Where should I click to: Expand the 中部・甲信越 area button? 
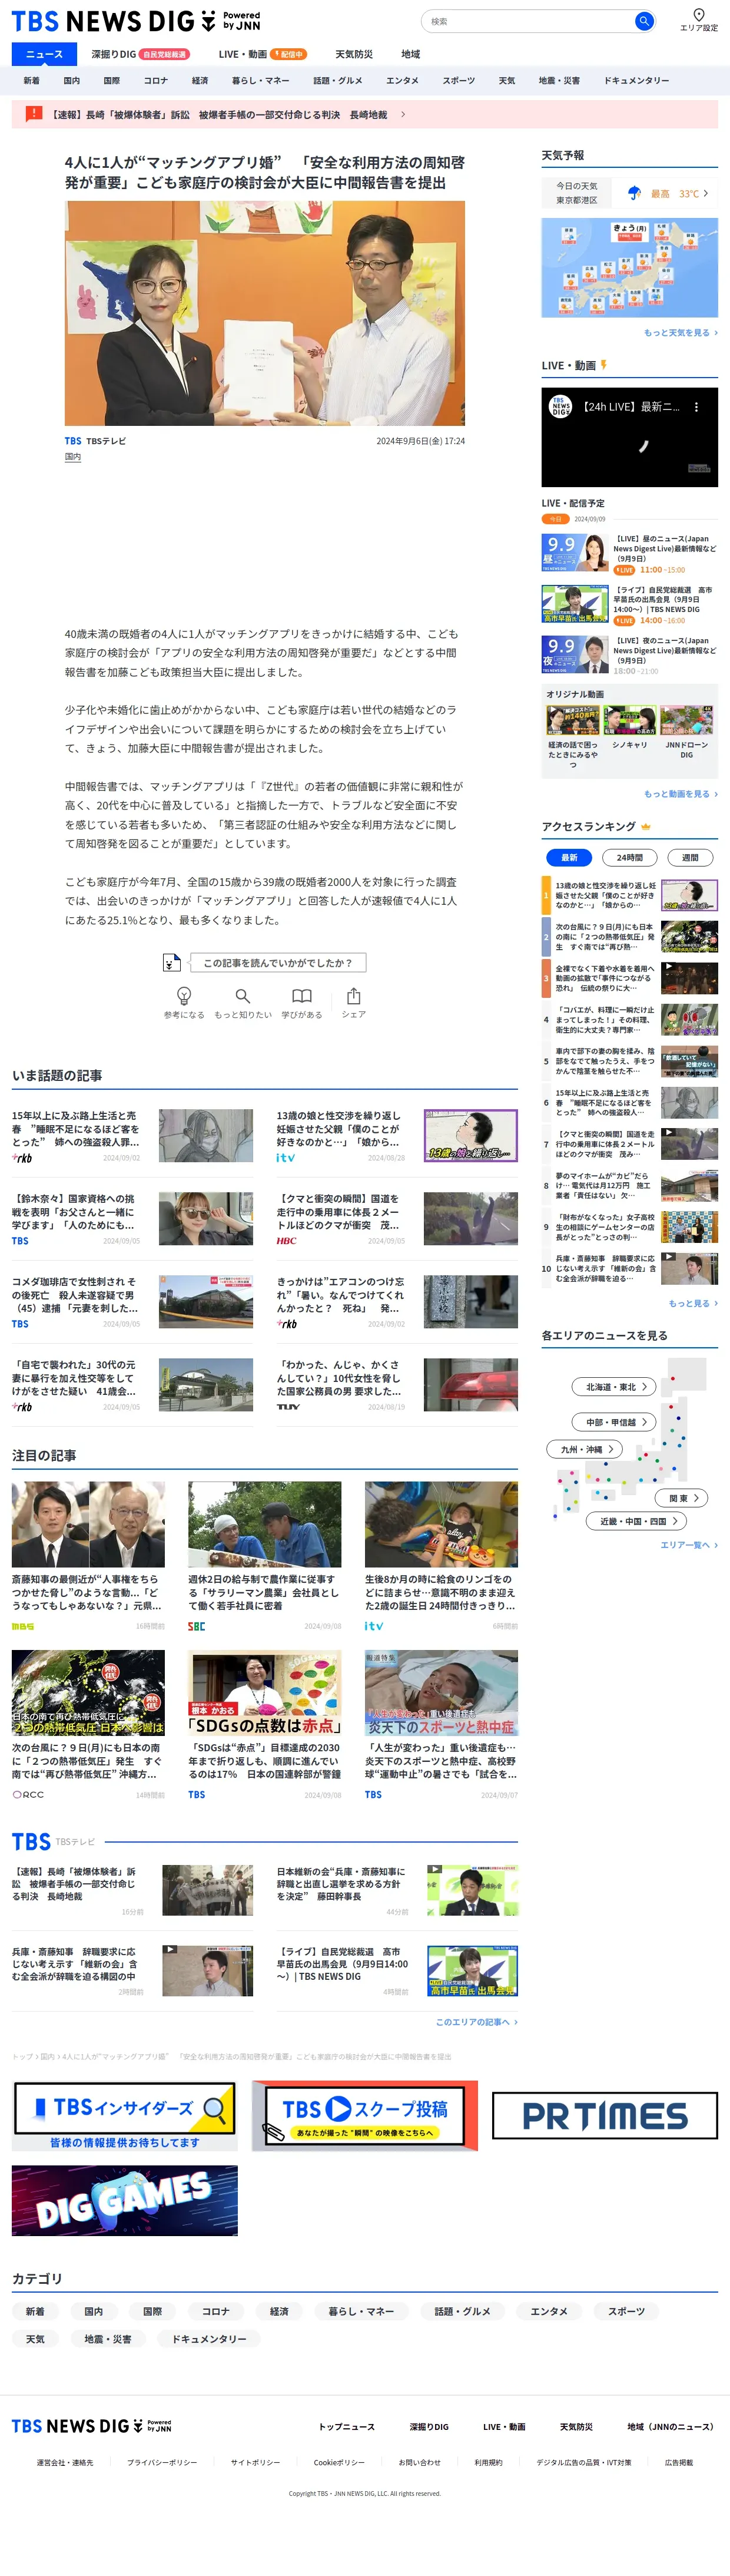pos(614,1422)
